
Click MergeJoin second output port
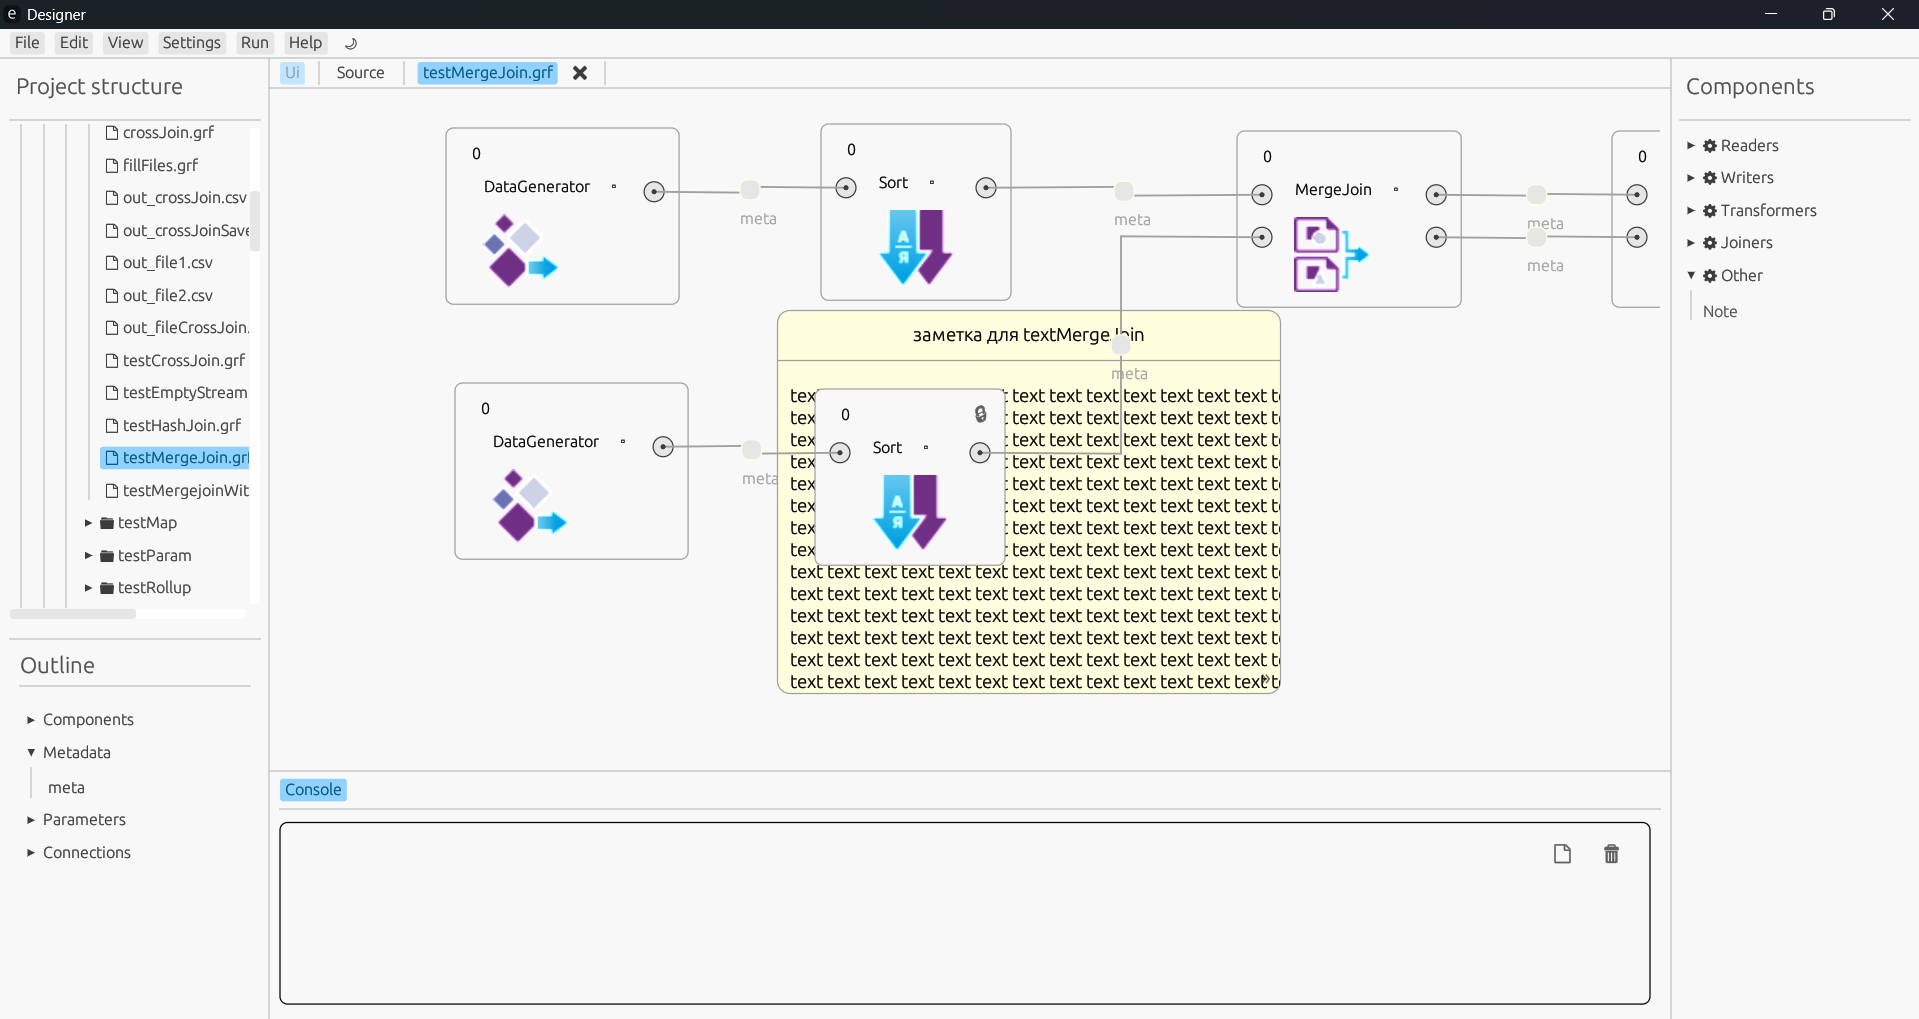point(1436,237)
